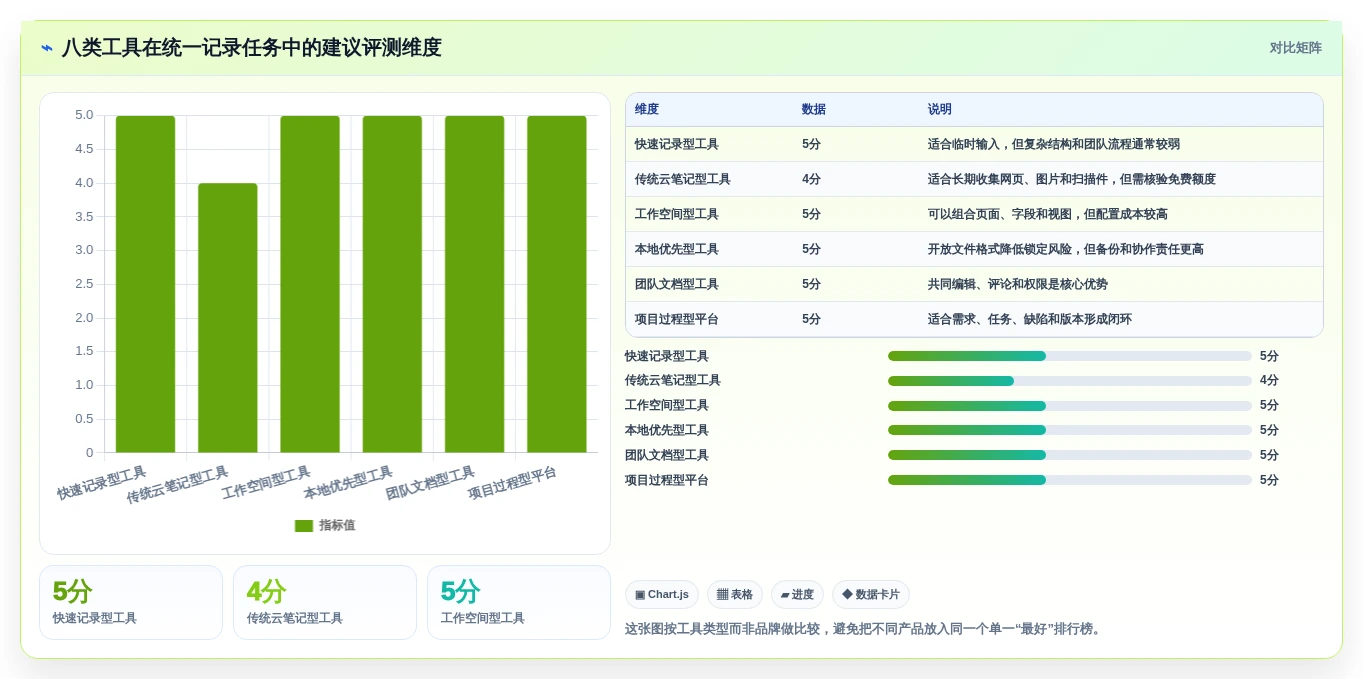Viewport: 1363px width, 679px height.
Task: Click the 项目过程型平台 bar in chart
Action: click(557, 284)
